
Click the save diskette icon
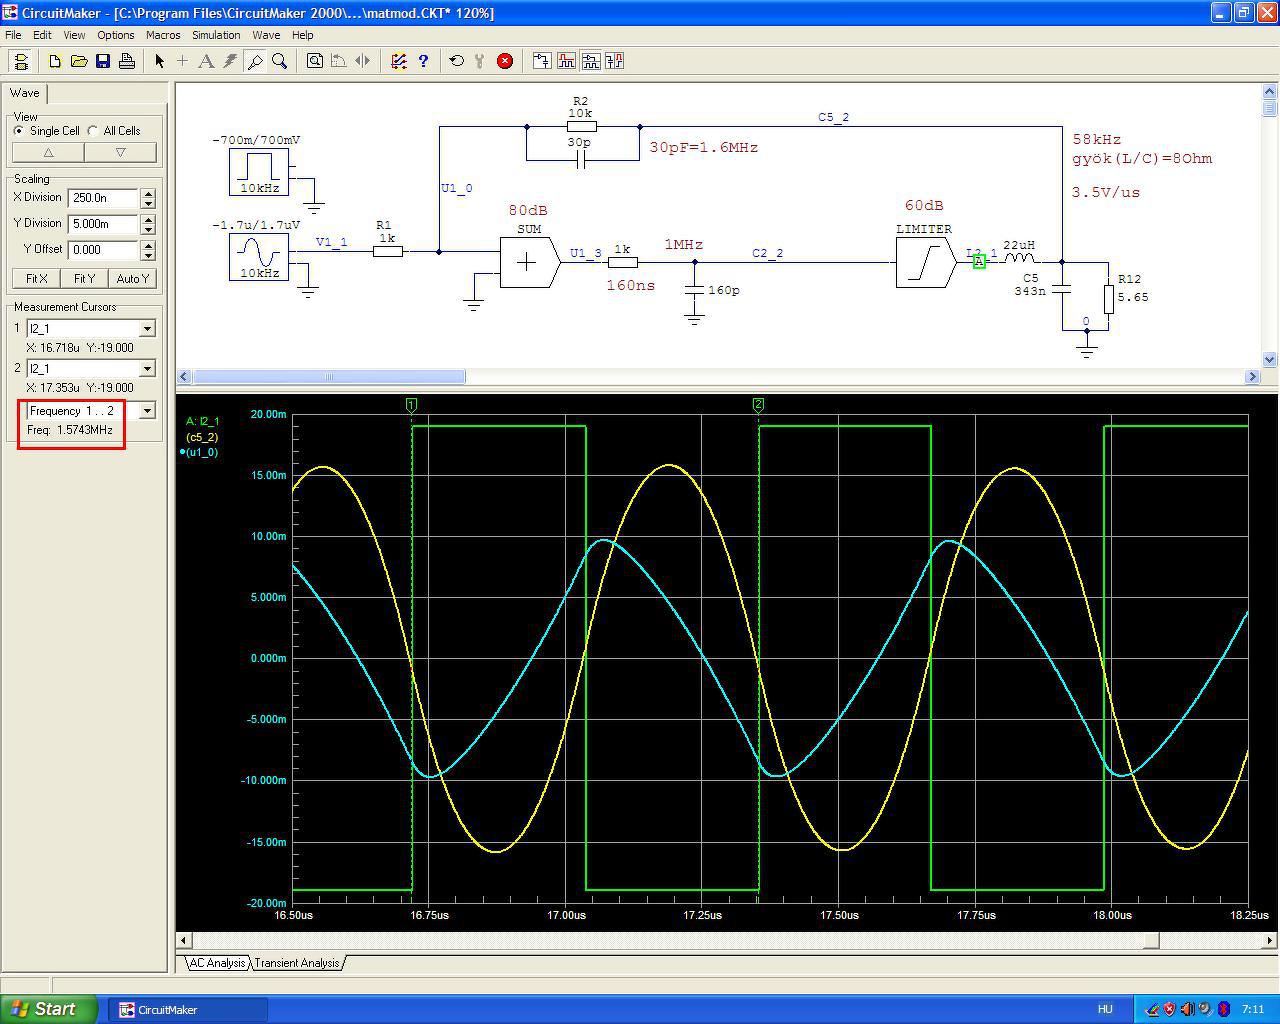click(103, 61)
